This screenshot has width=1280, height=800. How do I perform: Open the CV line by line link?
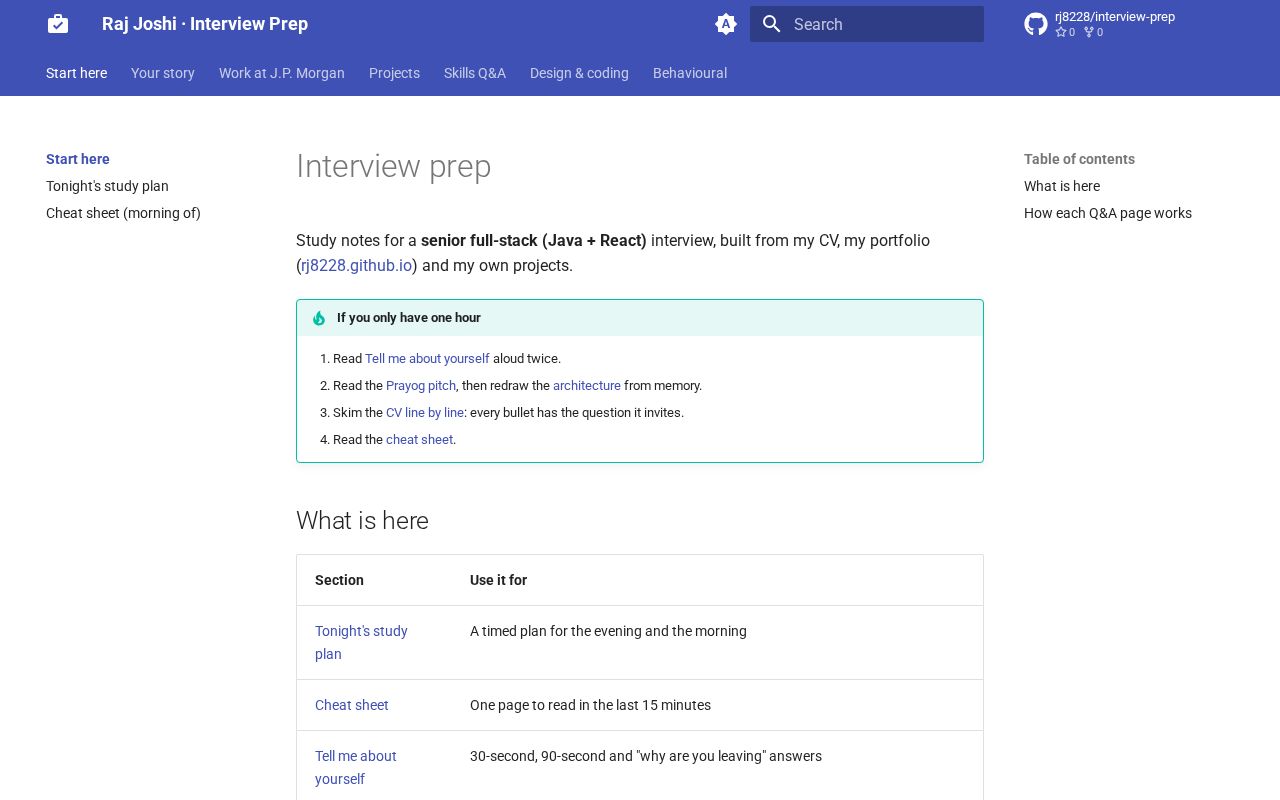[x=425, y=412]
